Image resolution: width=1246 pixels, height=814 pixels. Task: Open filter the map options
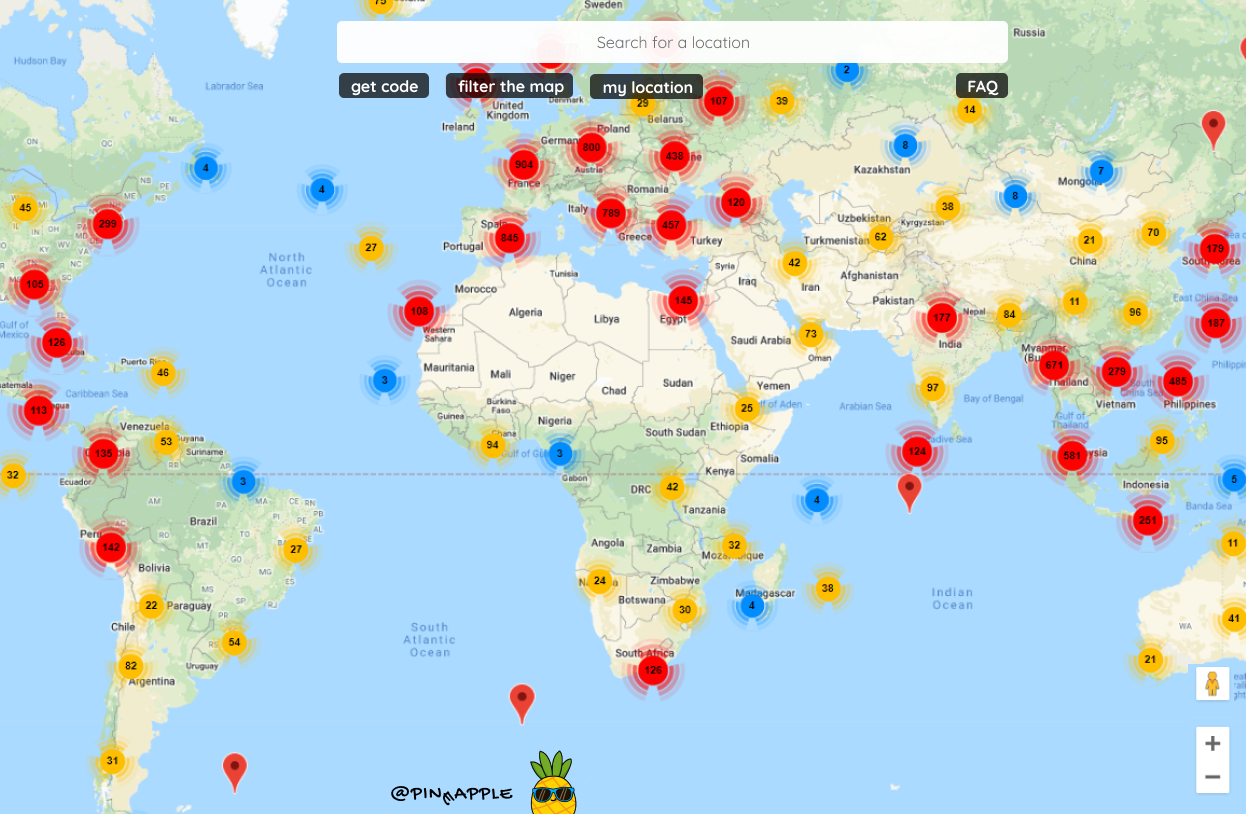pyautogui.click(x=511, y=86)
